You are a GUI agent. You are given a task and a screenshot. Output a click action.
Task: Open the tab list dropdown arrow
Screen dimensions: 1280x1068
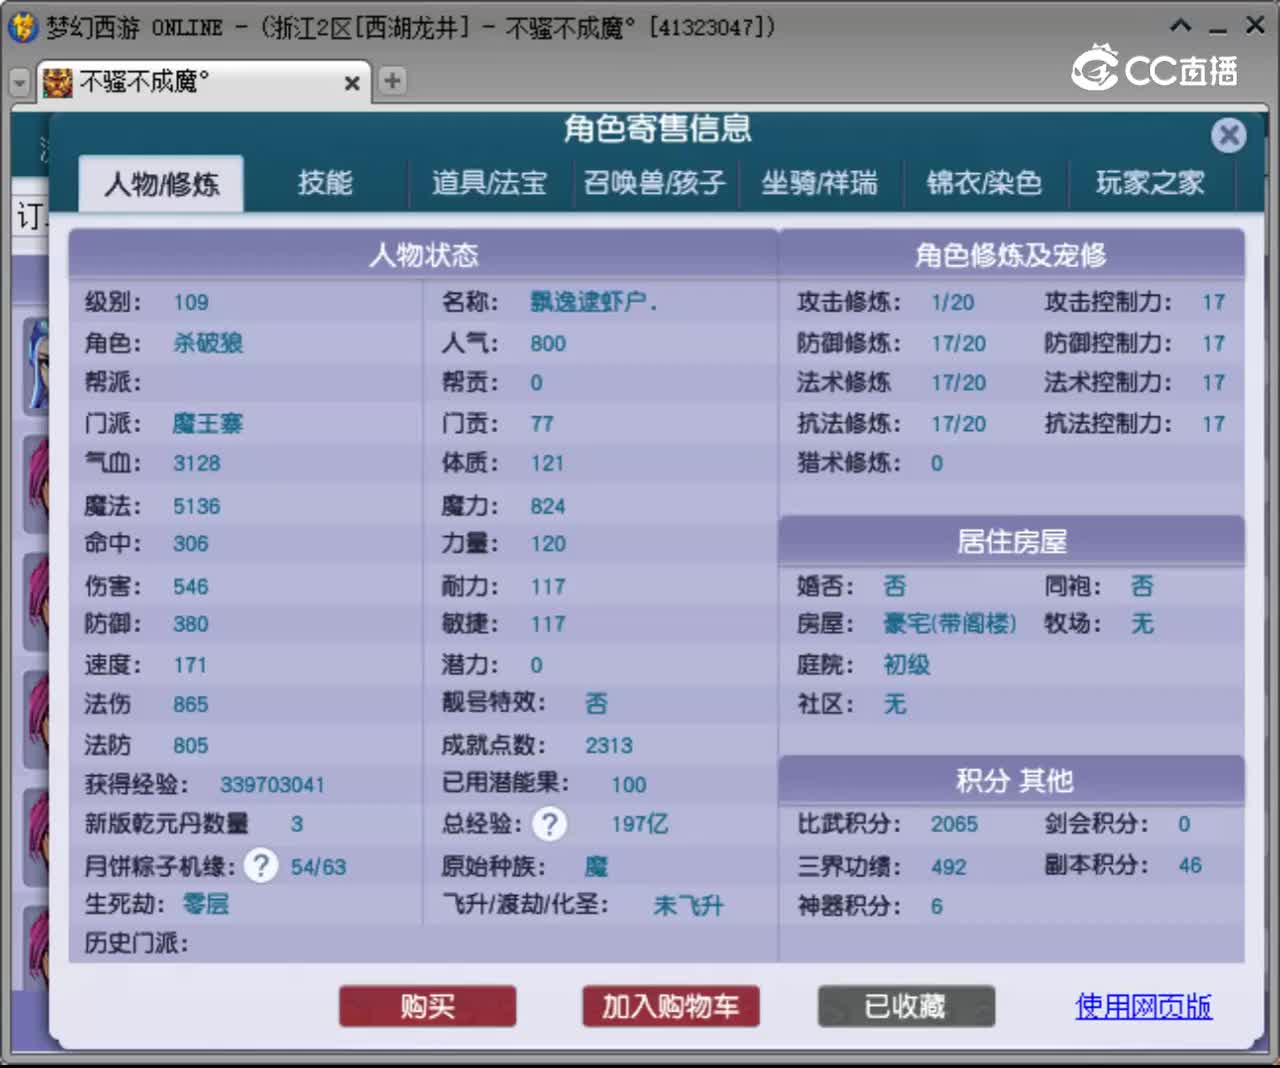(x=20, y=82)
